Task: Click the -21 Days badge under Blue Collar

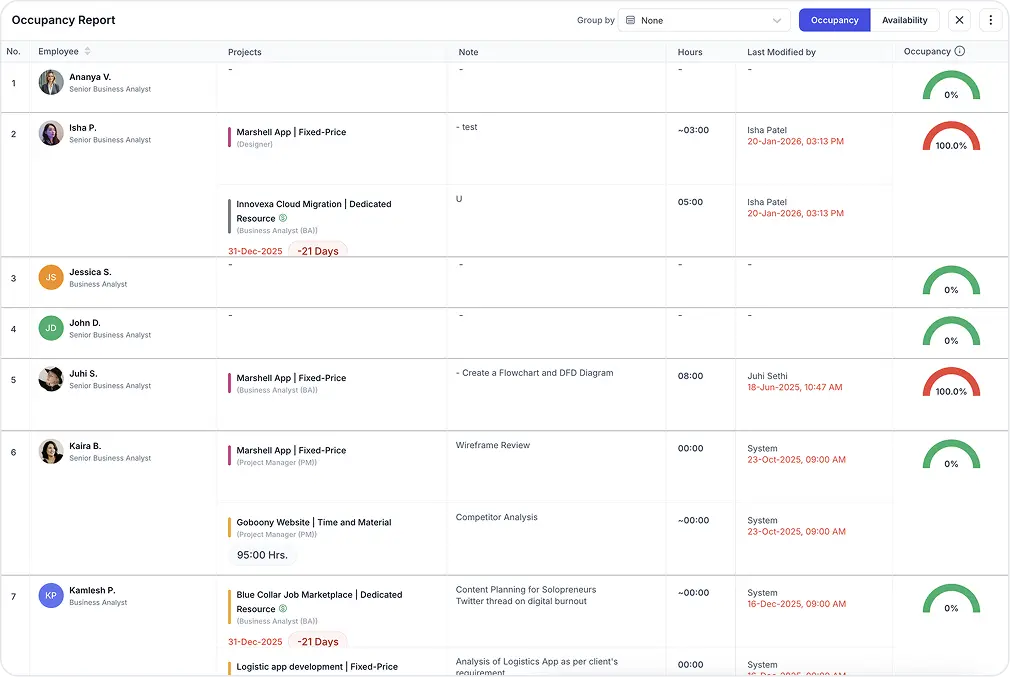Action: click(x=318, y=642)
